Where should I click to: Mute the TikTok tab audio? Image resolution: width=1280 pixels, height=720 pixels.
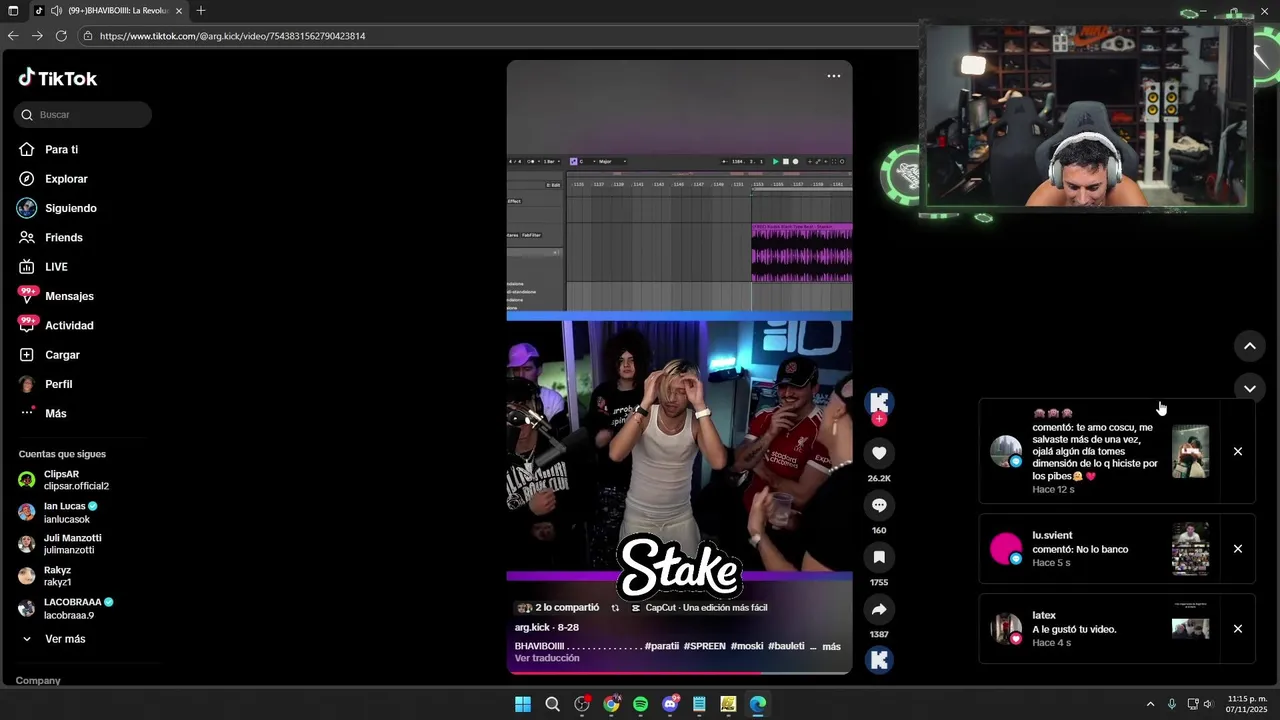coord(56,10)
